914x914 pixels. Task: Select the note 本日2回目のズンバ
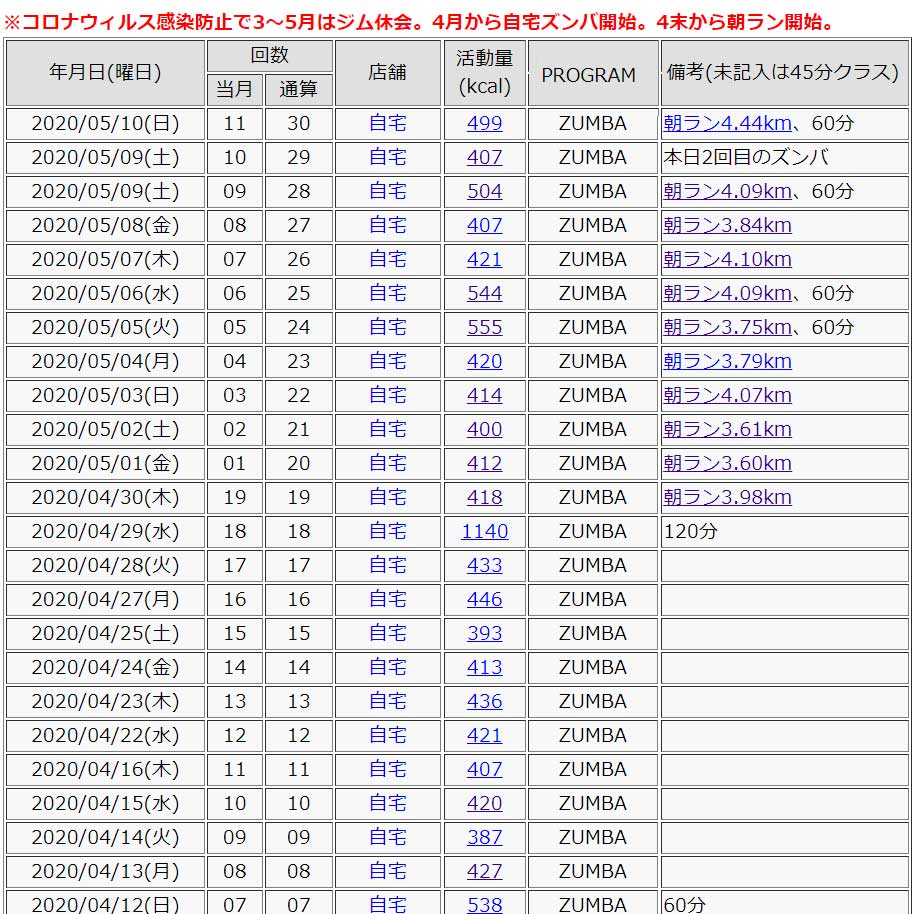pos(746,157)
